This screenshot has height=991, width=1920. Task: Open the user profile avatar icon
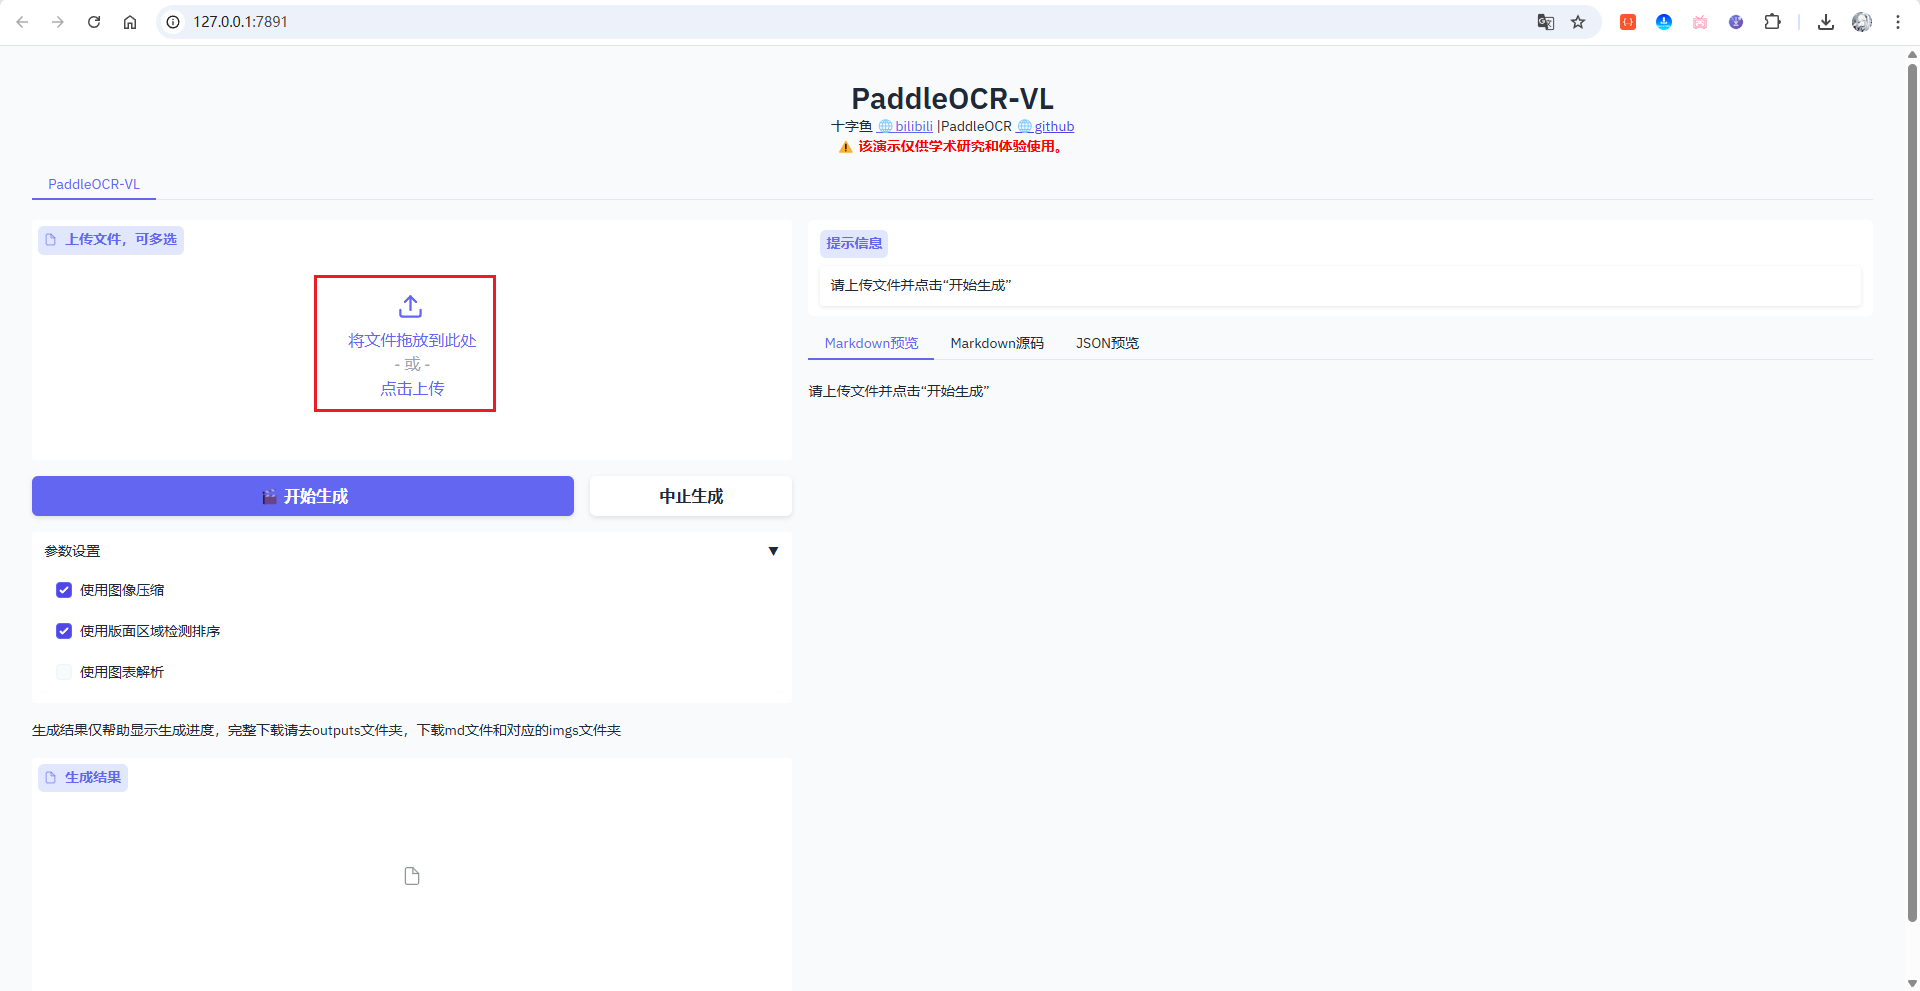1861,22
